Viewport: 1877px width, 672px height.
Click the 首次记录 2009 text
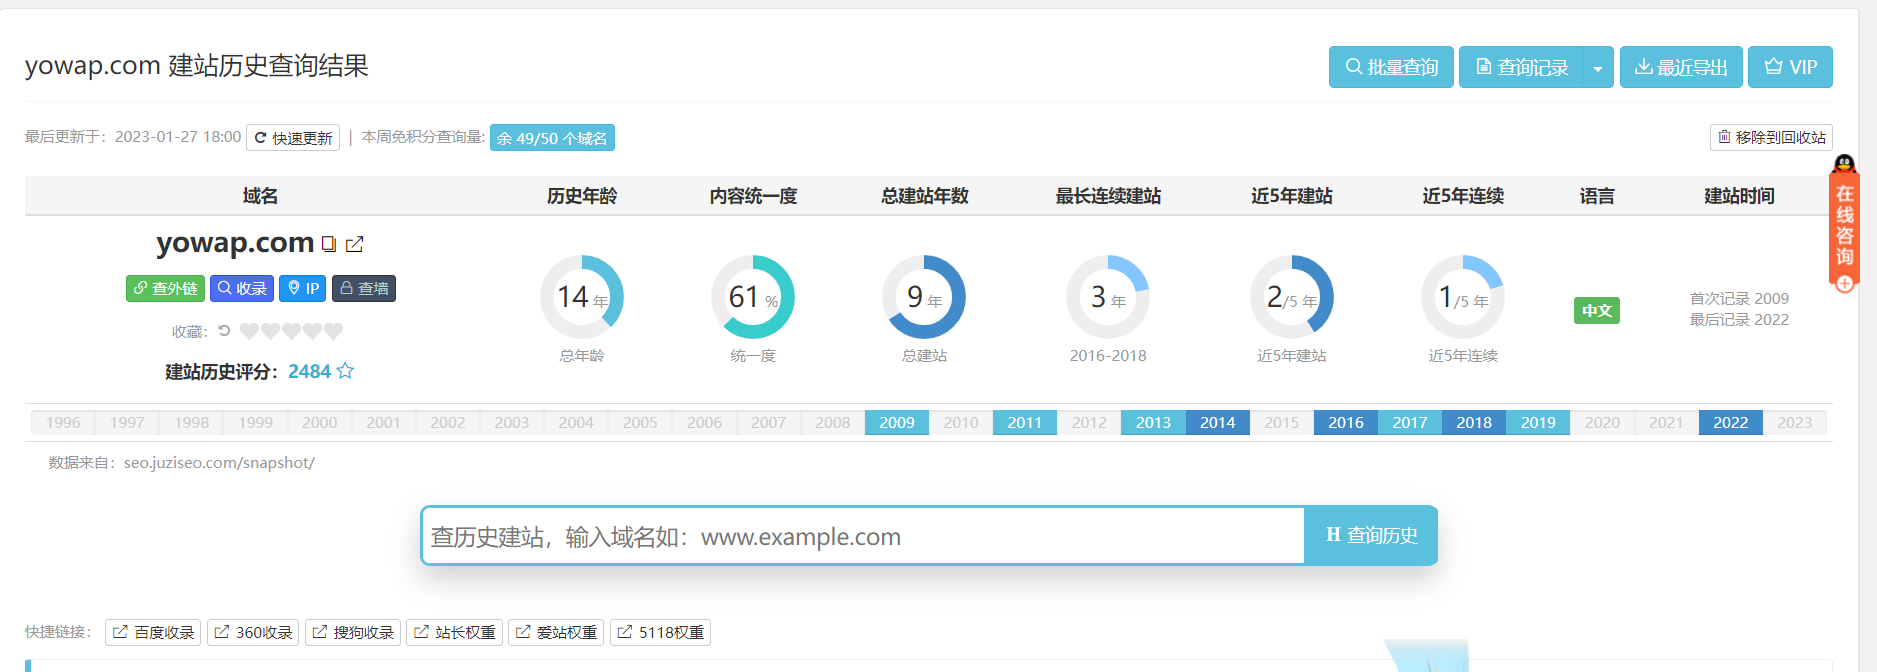click(x=1739, y=298)
